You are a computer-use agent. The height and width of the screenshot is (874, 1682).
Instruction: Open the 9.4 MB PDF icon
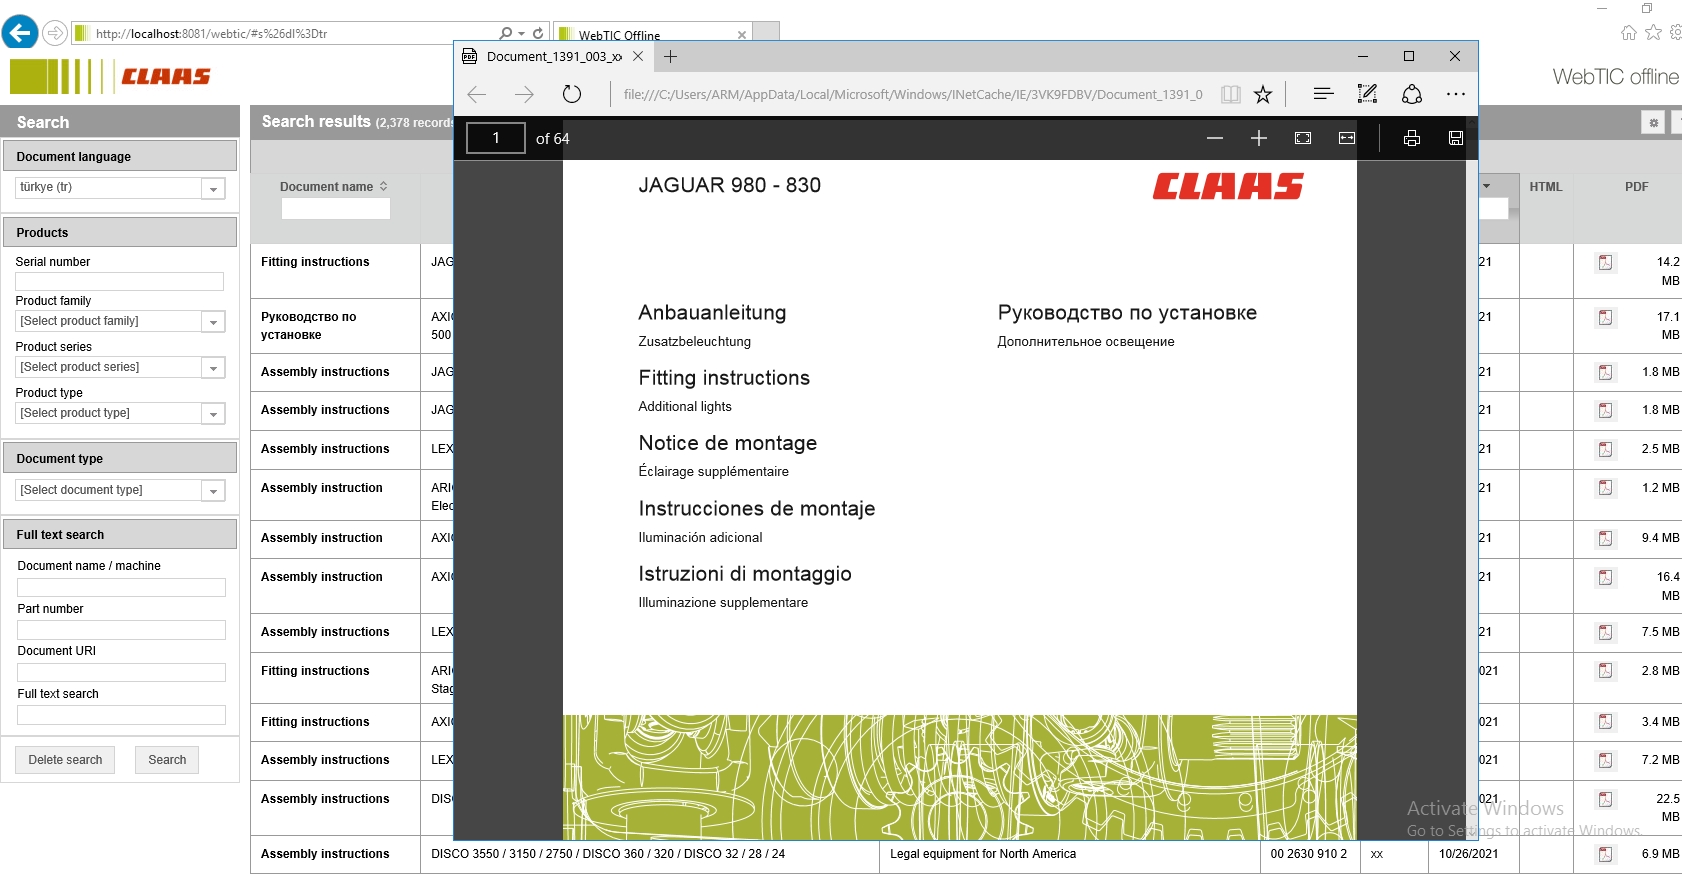(1605, 538)
